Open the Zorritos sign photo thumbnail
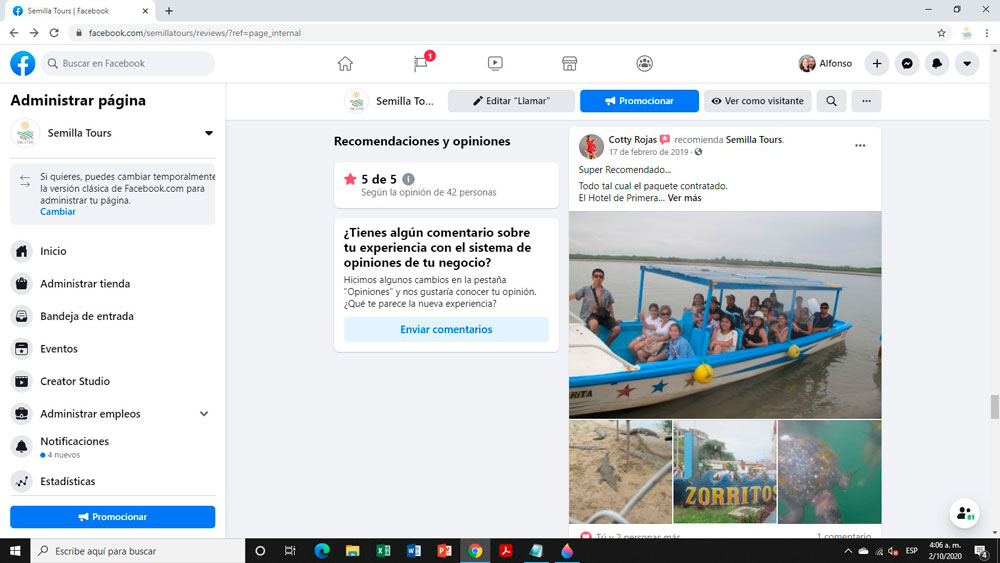 click(725, 472)
